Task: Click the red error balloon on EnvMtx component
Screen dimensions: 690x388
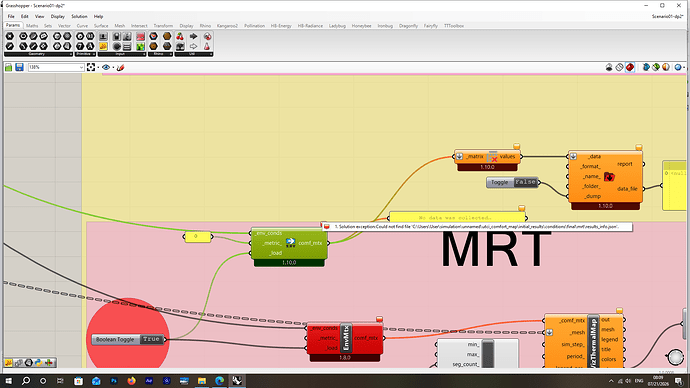Action: click(x=379, y=319)
